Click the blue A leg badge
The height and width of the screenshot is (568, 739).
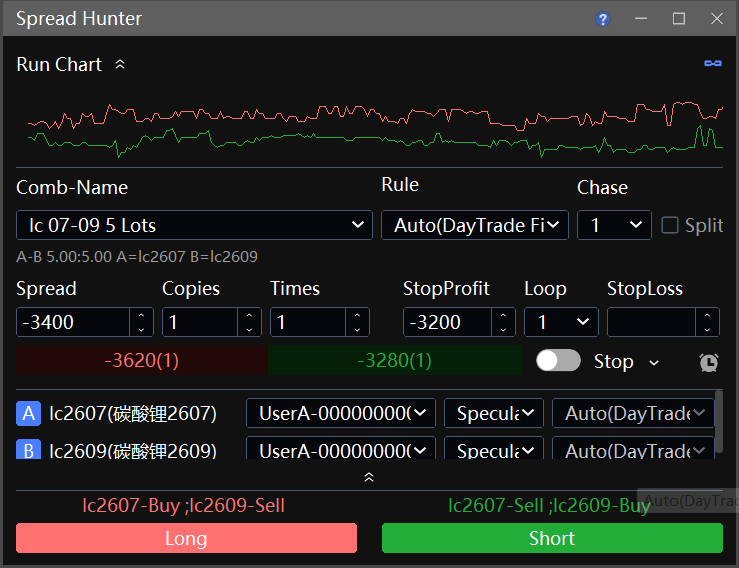click(28, 413)
